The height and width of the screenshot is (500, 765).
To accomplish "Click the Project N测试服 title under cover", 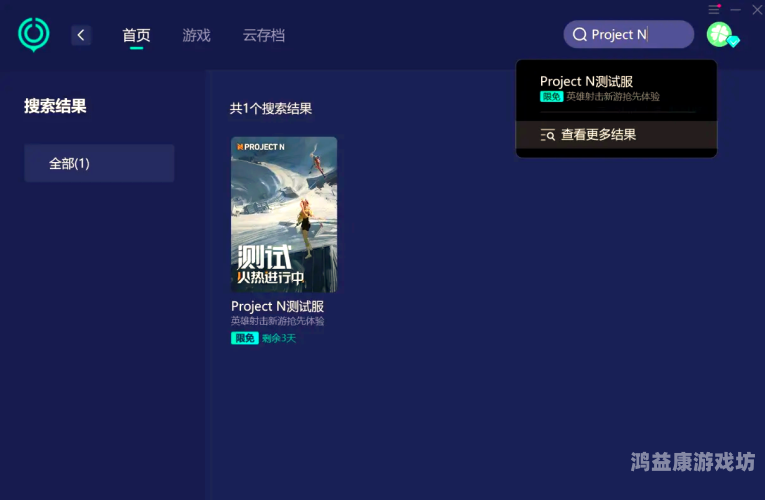I will 277,306.
